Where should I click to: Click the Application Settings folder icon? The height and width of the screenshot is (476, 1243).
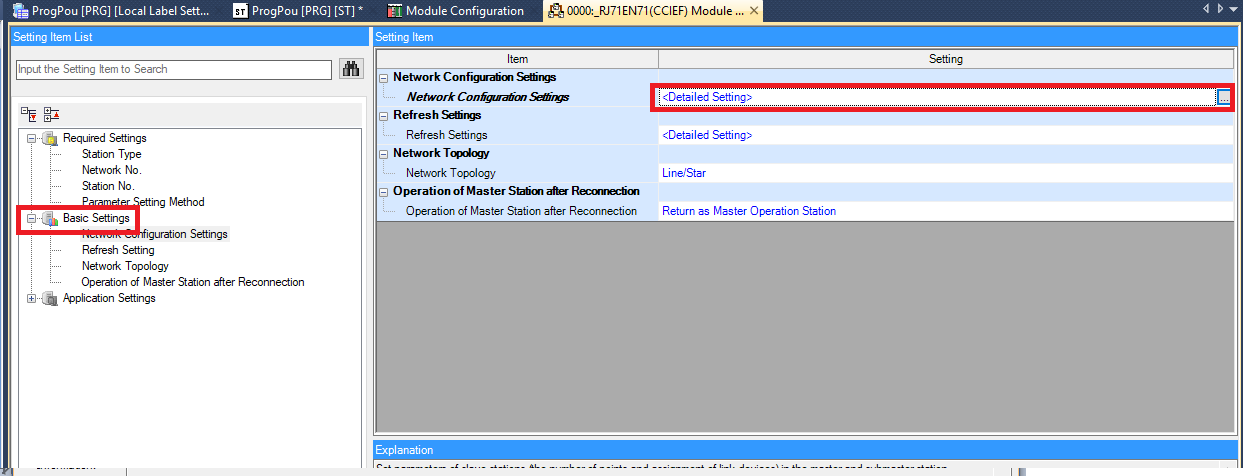click(50, 298)
